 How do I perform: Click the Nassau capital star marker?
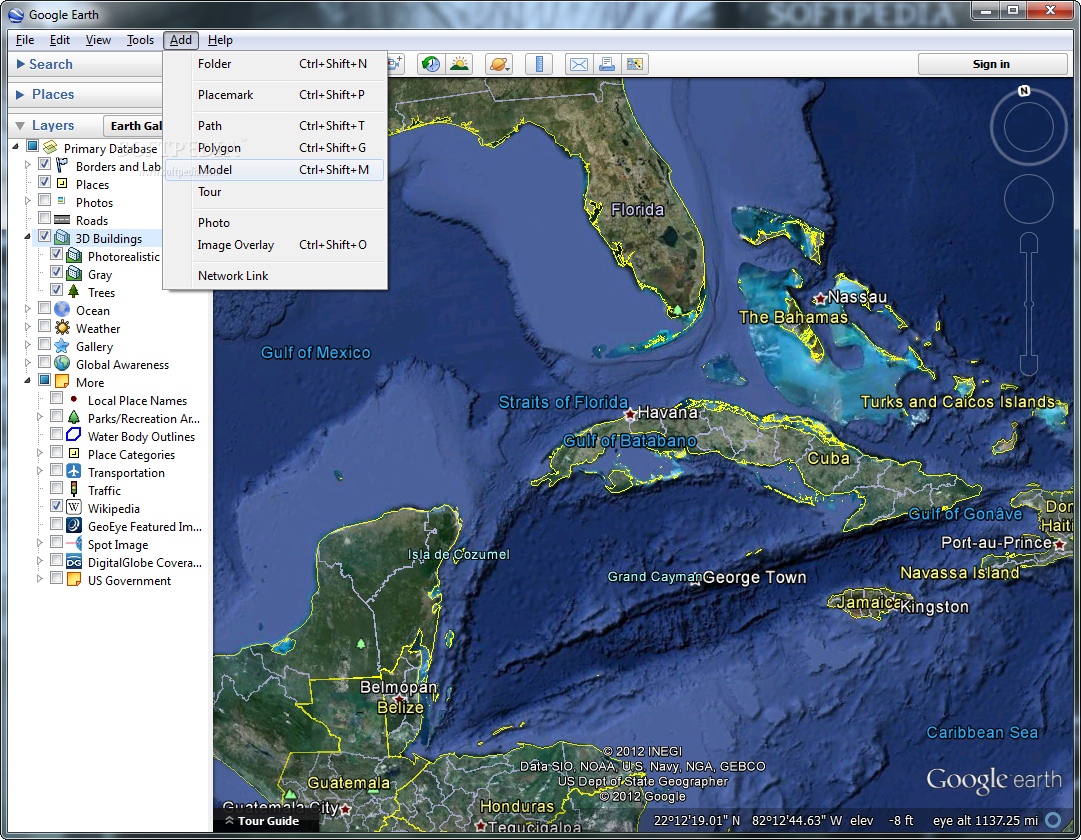[x=820, y=299]
